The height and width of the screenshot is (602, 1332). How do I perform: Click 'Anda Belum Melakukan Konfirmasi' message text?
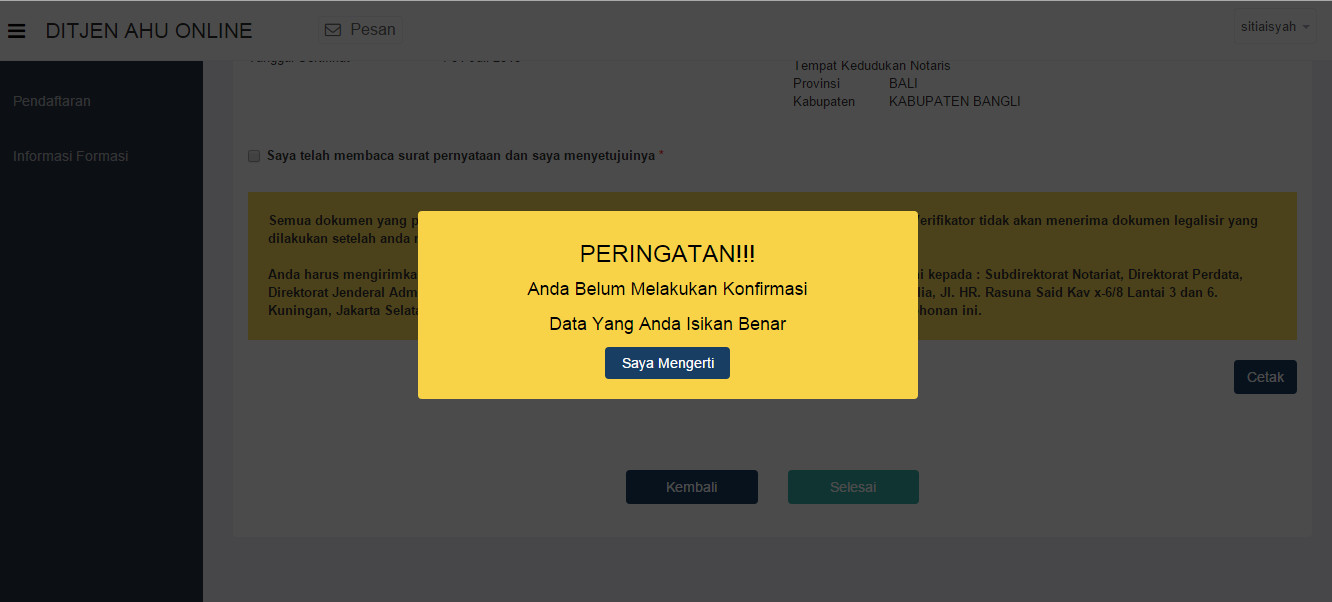coord(667,289)
